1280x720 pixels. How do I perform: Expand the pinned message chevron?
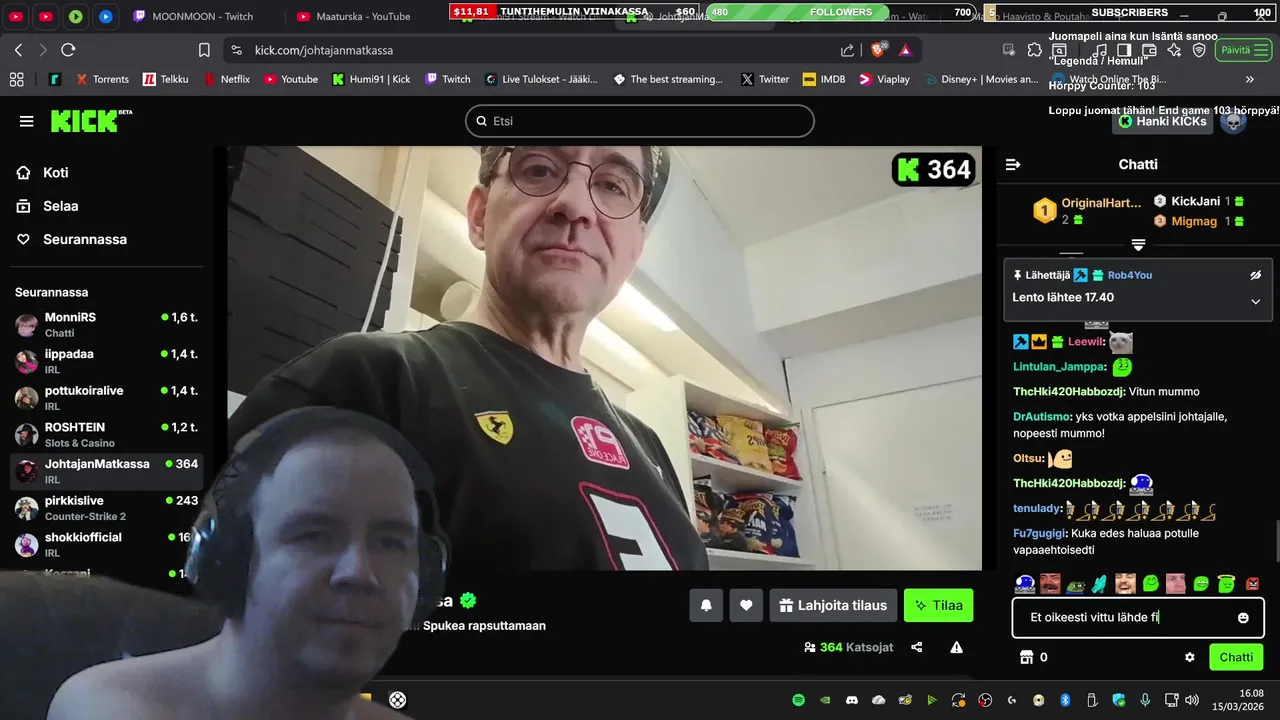pos(1256,301)
